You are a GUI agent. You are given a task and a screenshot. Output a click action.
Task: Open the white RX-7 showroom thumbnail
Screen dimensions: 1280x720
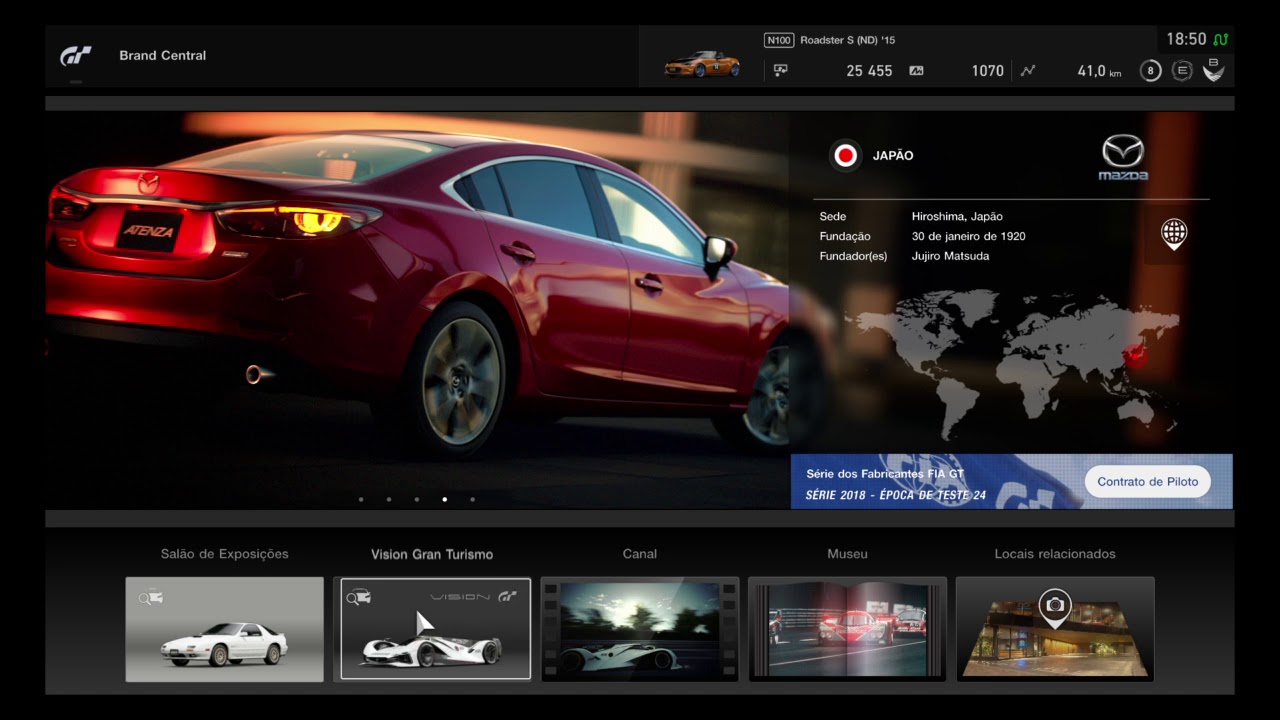[225, 629]
